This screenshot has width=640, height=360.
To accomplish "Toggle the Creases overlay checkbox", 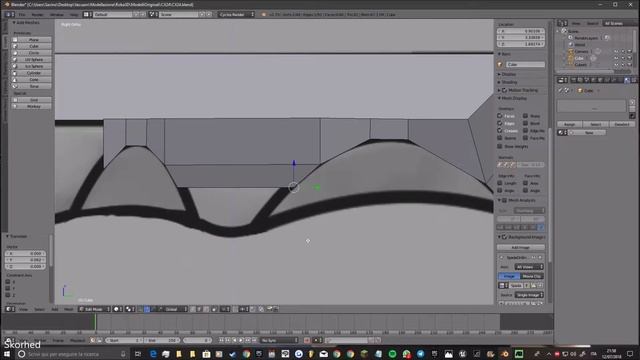I will coord(500,131).
